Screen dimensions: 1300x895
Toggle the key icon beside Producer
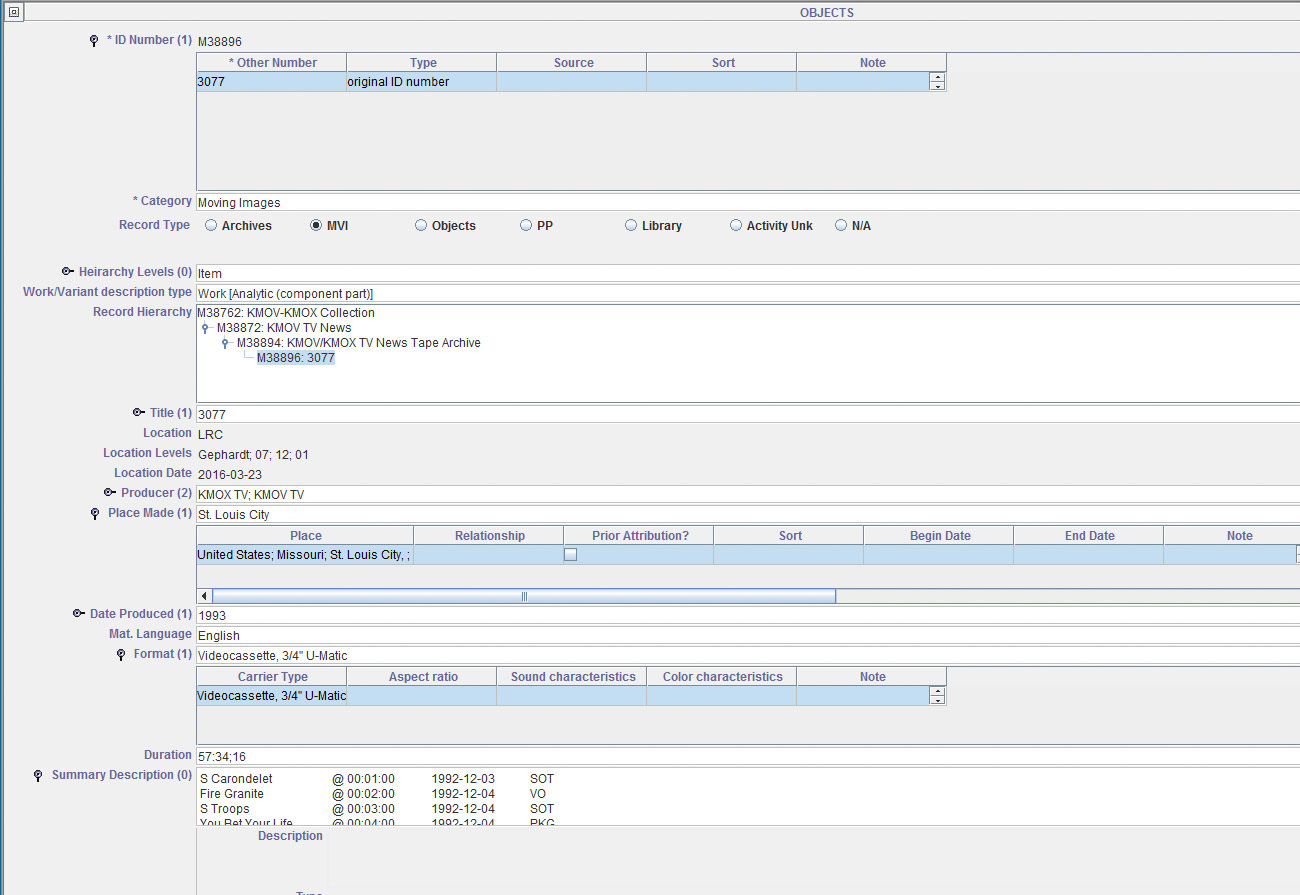(x=110, y=493)
